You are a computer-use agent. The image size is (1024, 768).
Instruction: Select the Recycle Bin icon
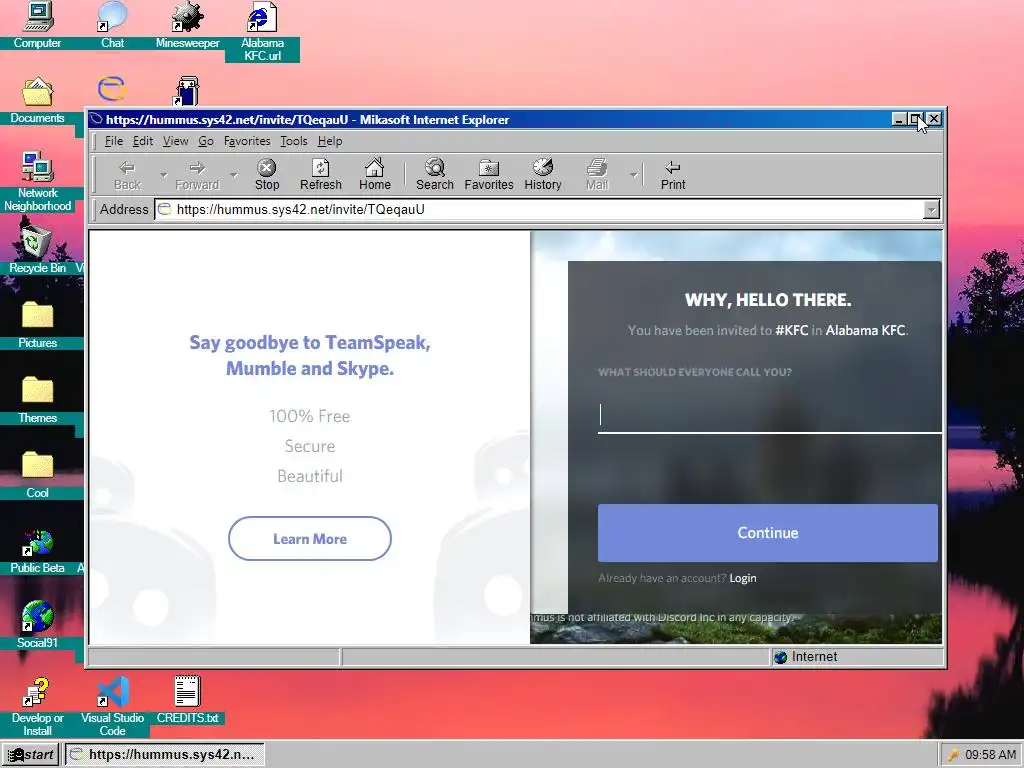37,251
